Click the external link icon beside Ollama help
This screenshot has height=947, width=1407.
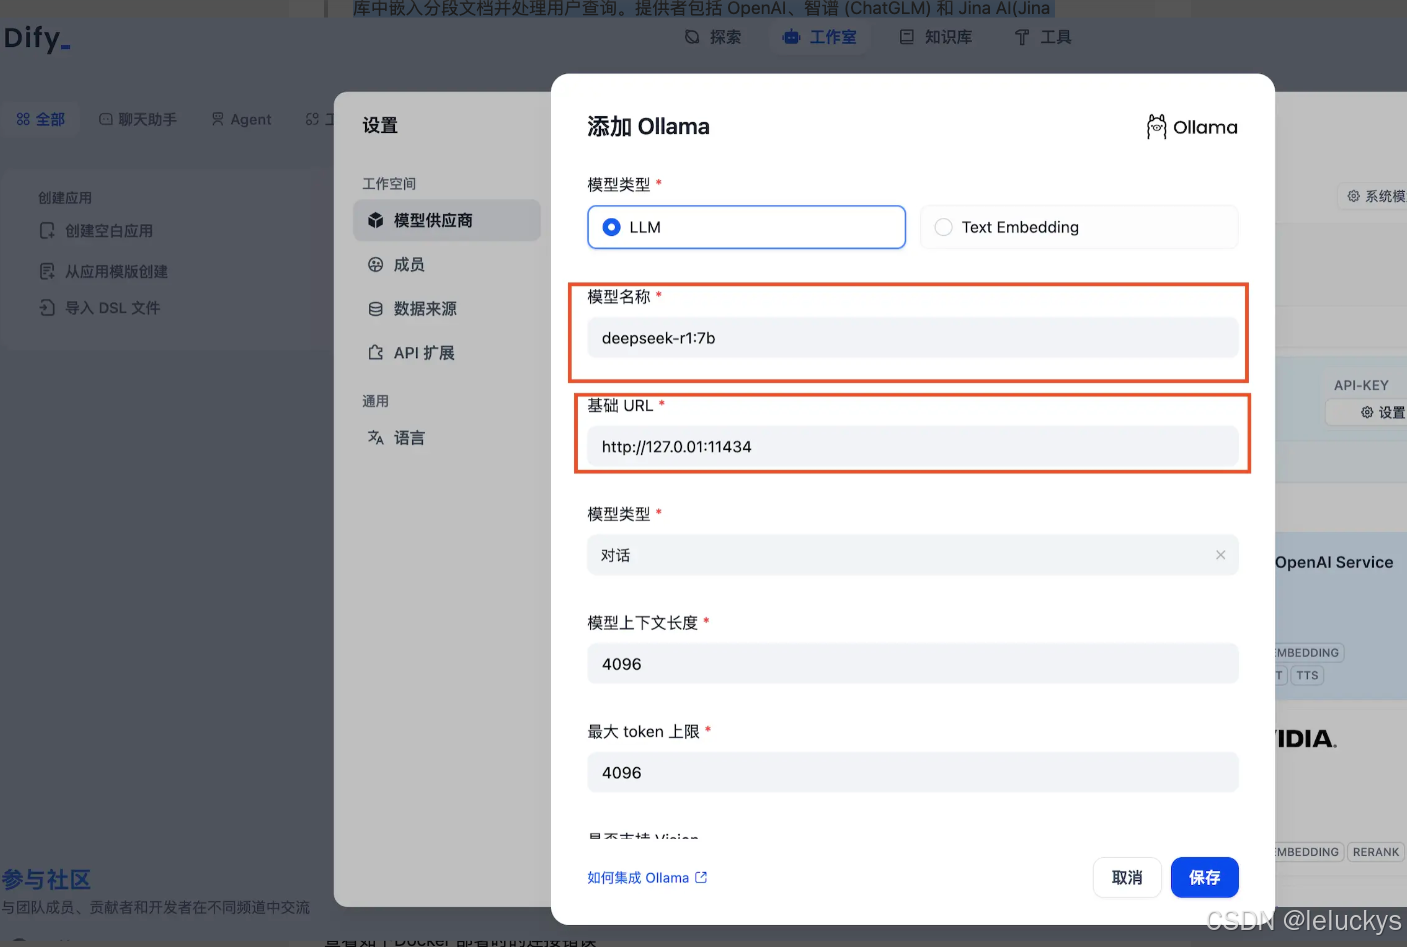pyautogui.click(x=701, y=877)
